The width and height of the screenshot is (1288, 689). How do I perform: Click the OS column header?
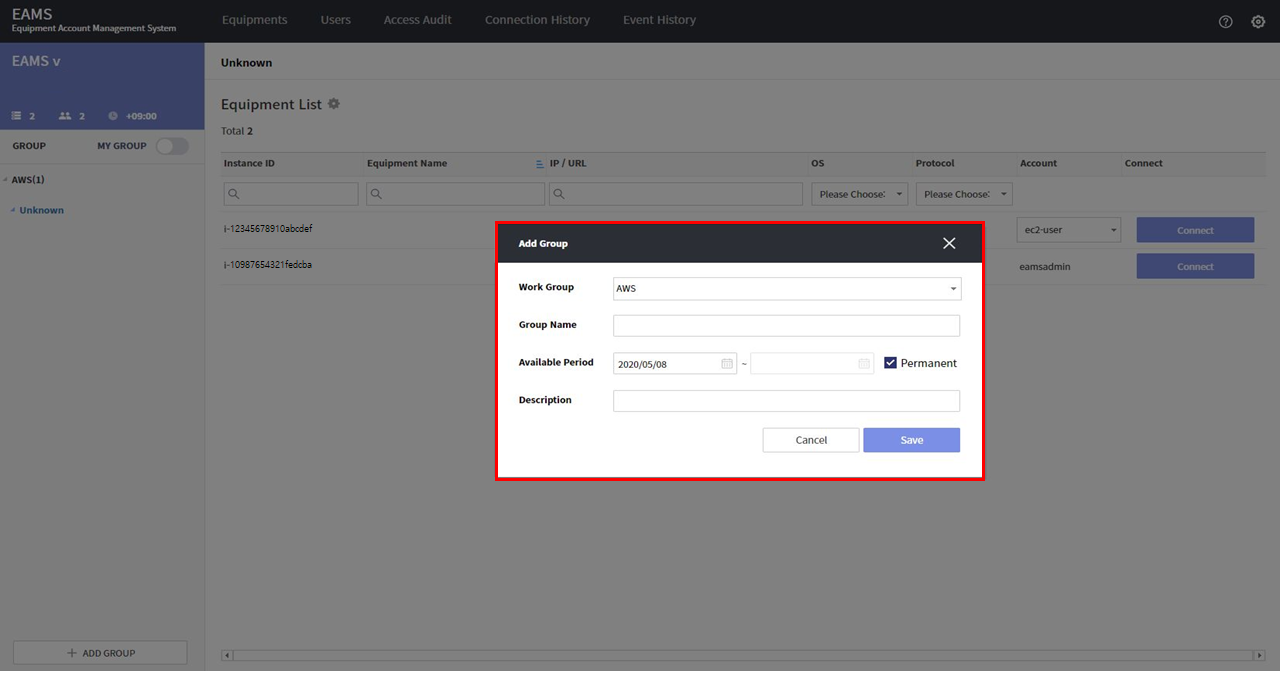tap(818, 163)
